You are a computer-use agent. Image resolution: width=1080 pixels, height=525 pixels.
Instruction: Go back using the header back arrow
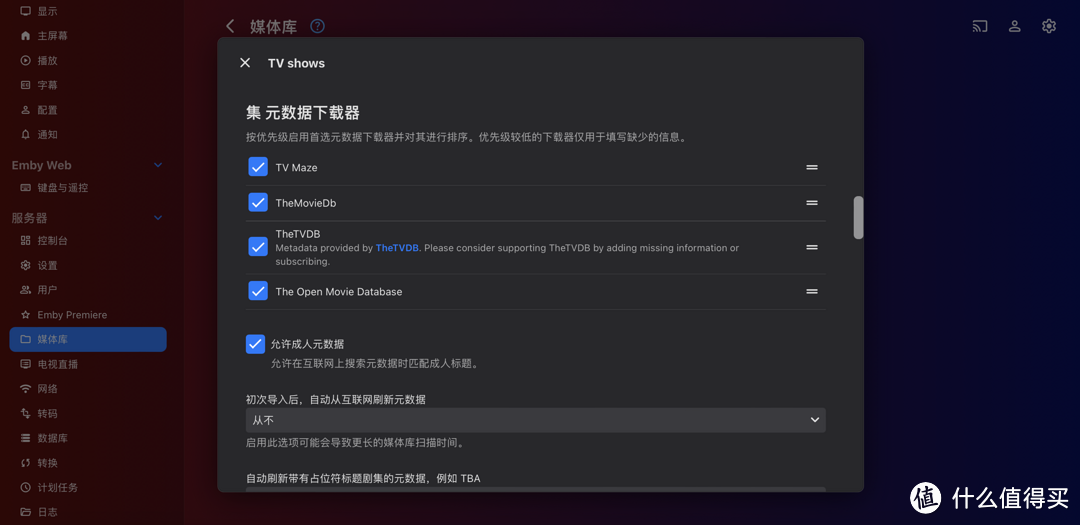(x=230, y=26)
